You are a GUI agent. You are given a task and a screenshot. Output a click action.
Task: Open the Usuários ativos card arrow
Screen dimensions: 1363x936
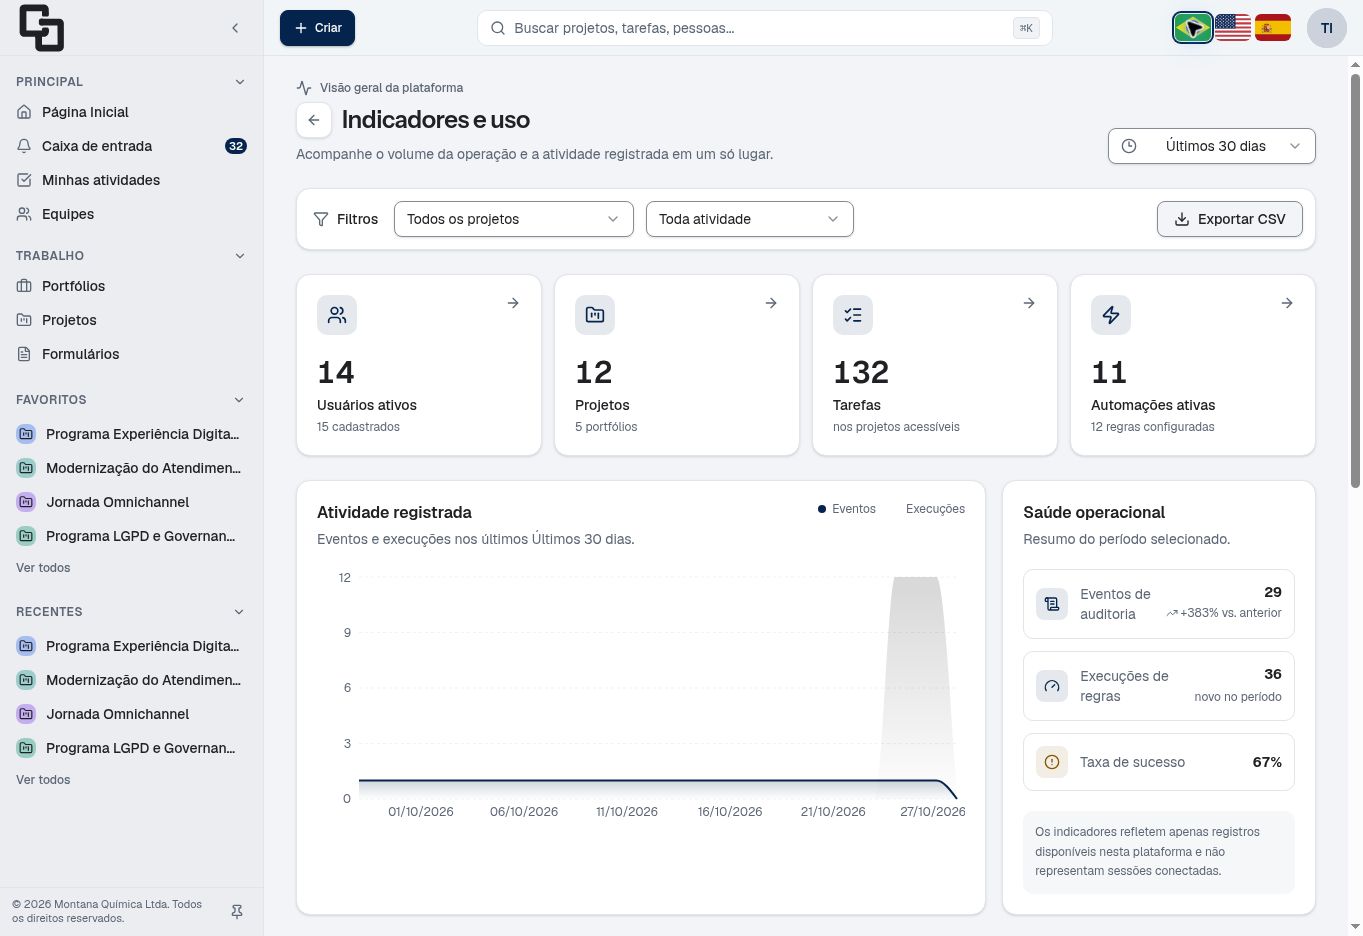[x=513, y=303]
